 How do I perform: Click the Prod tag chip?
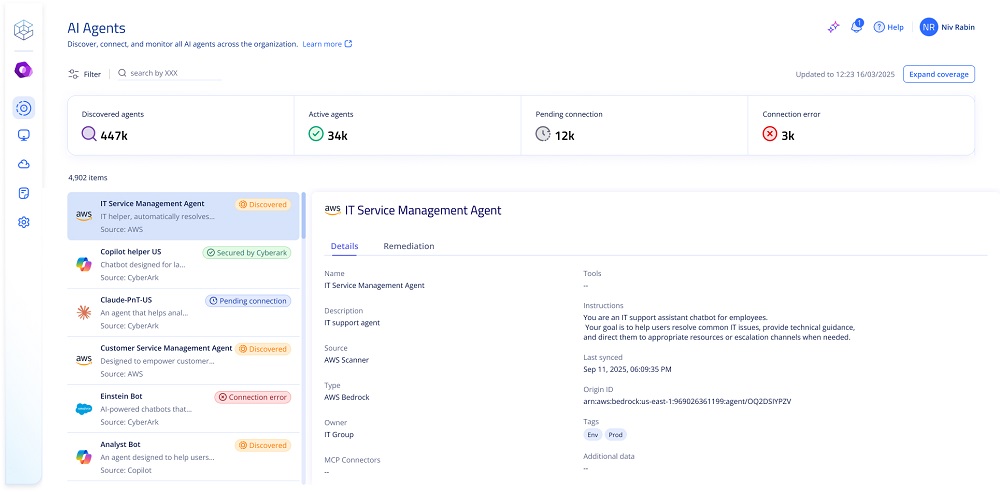click(x=615, y=435)
